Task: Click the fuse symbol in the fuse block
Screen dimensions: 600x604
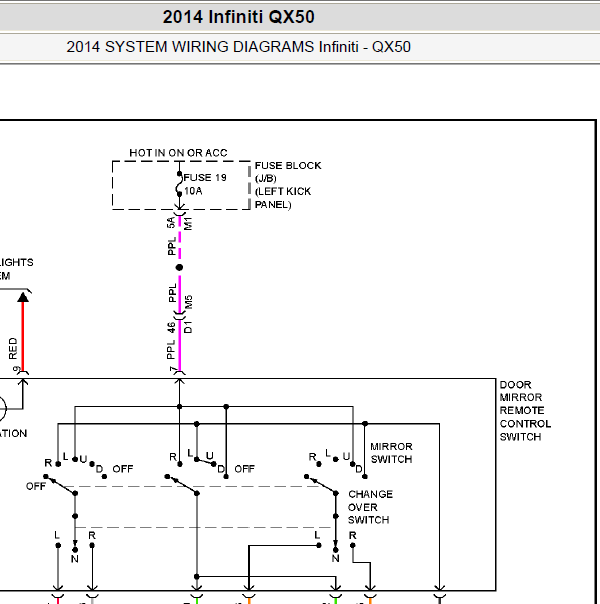Action: pyautogui.click(x=179, y=185)
